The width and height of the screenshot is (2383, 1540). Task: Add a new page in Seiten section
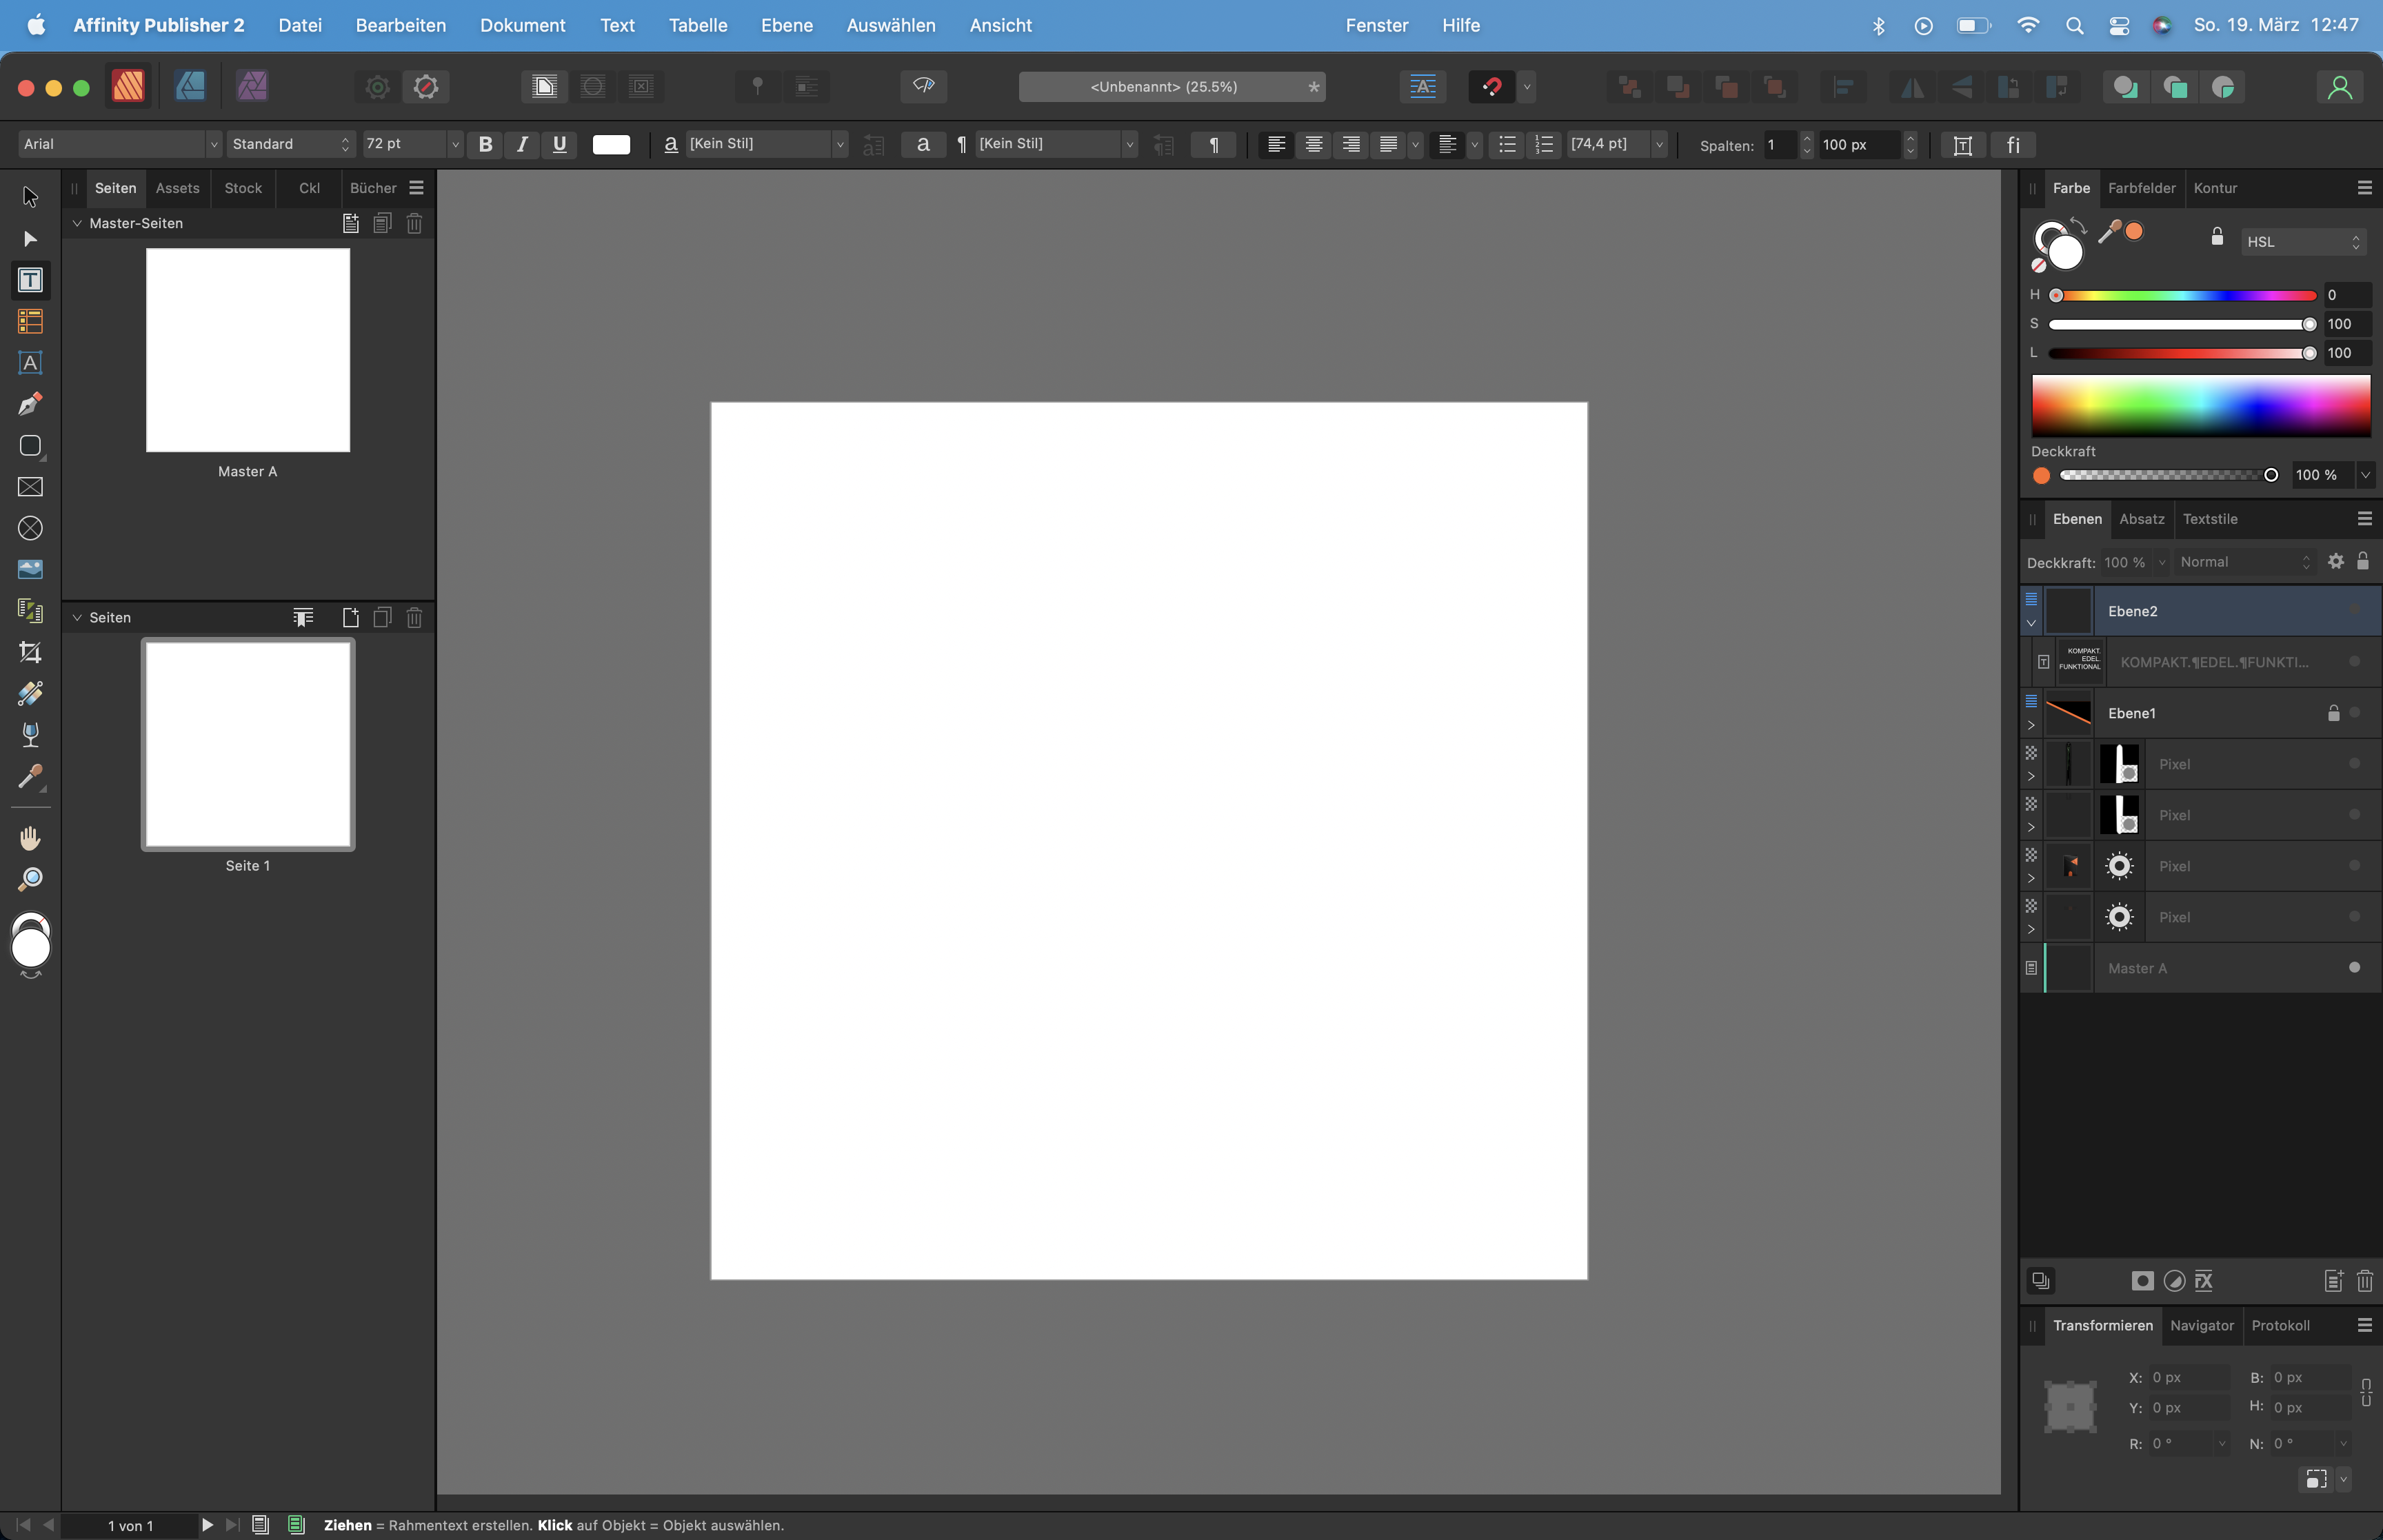[x=350, y=617]
